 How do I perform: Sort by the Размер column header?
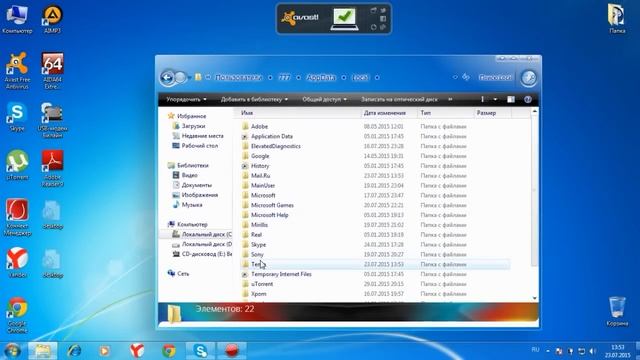492,113
